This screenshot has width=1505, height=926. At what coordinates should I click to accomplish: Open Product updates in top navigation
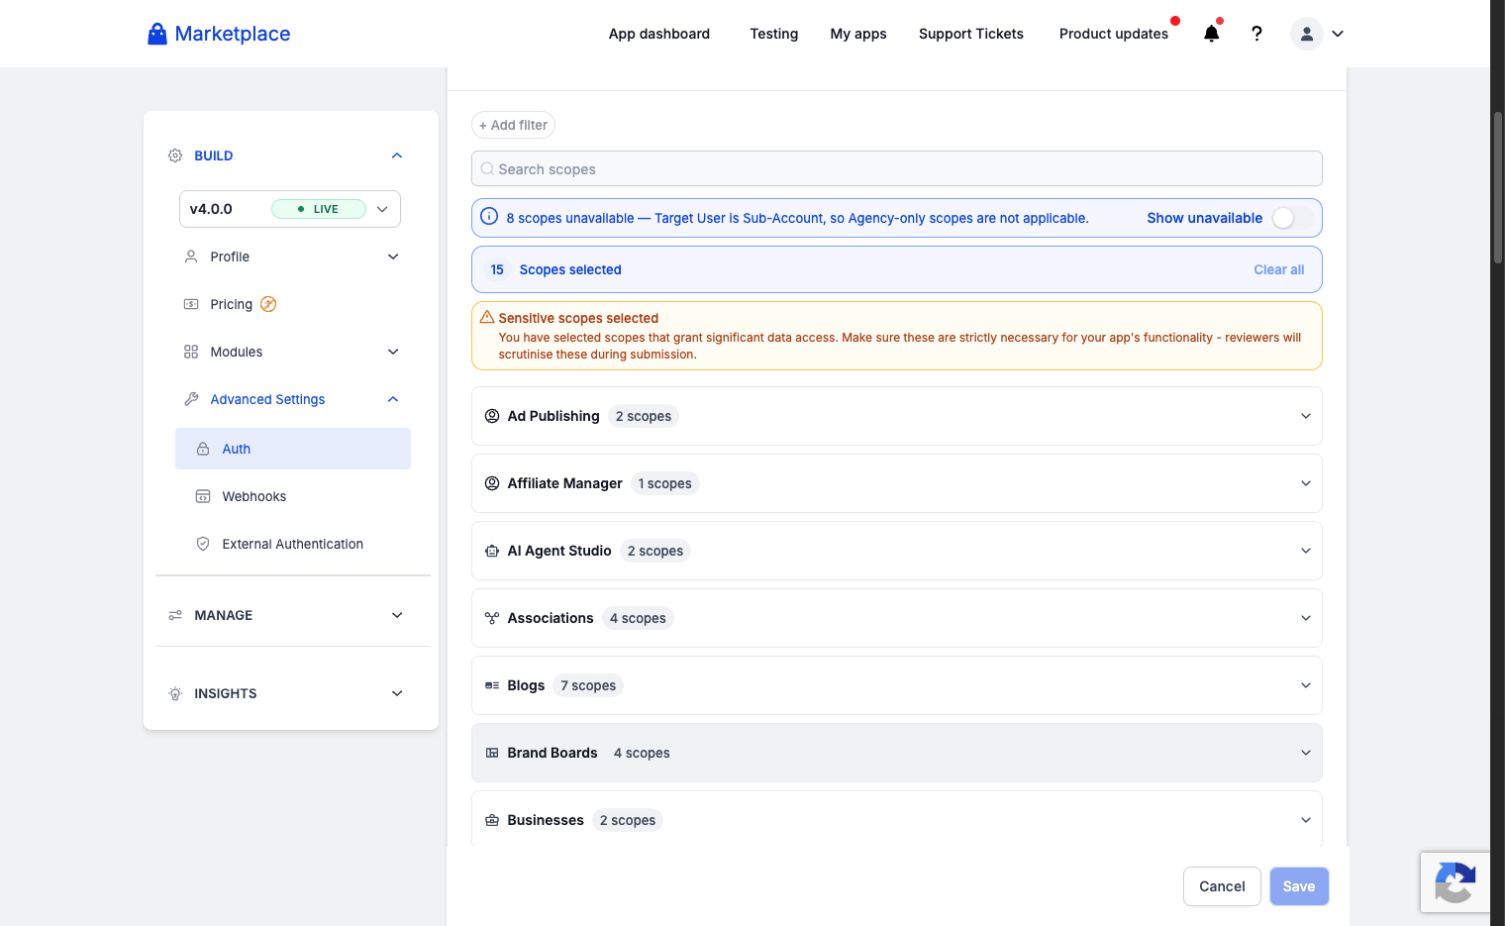[x=1113, y=34]
